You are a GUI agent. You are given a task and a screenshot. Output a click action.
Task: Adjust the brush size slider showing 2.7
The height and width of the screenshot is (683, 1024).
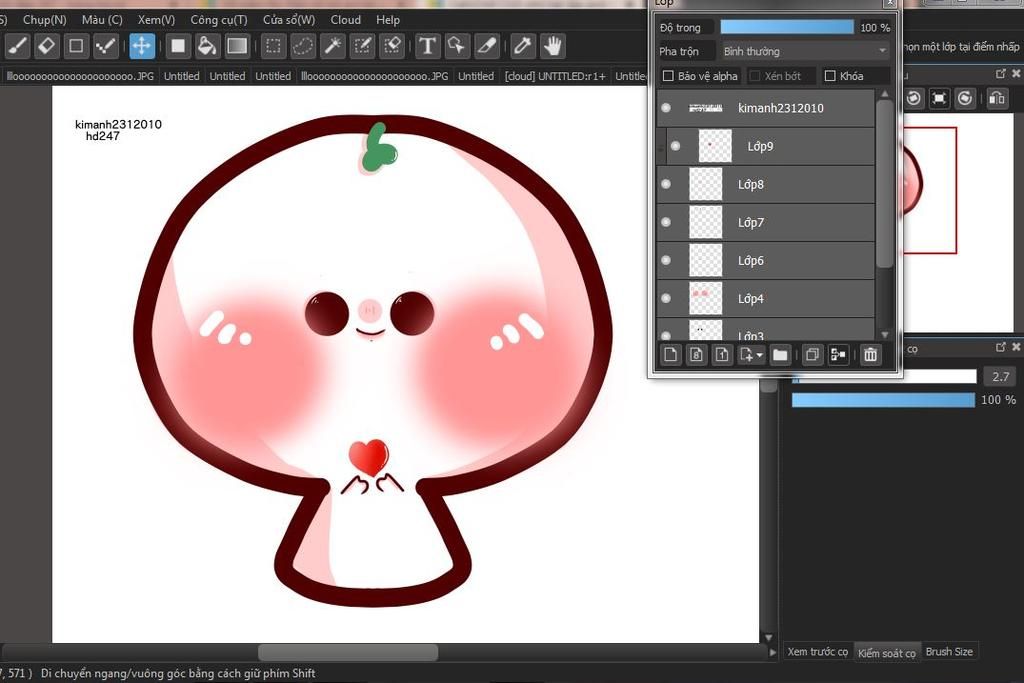884,376
